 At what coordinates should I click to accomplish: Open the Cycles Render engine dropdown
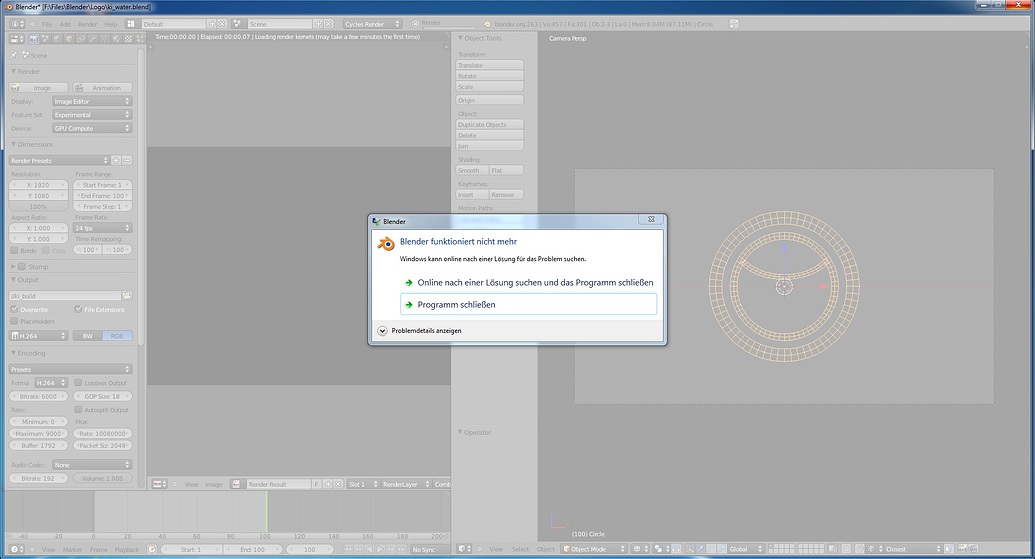pos(372,24)
